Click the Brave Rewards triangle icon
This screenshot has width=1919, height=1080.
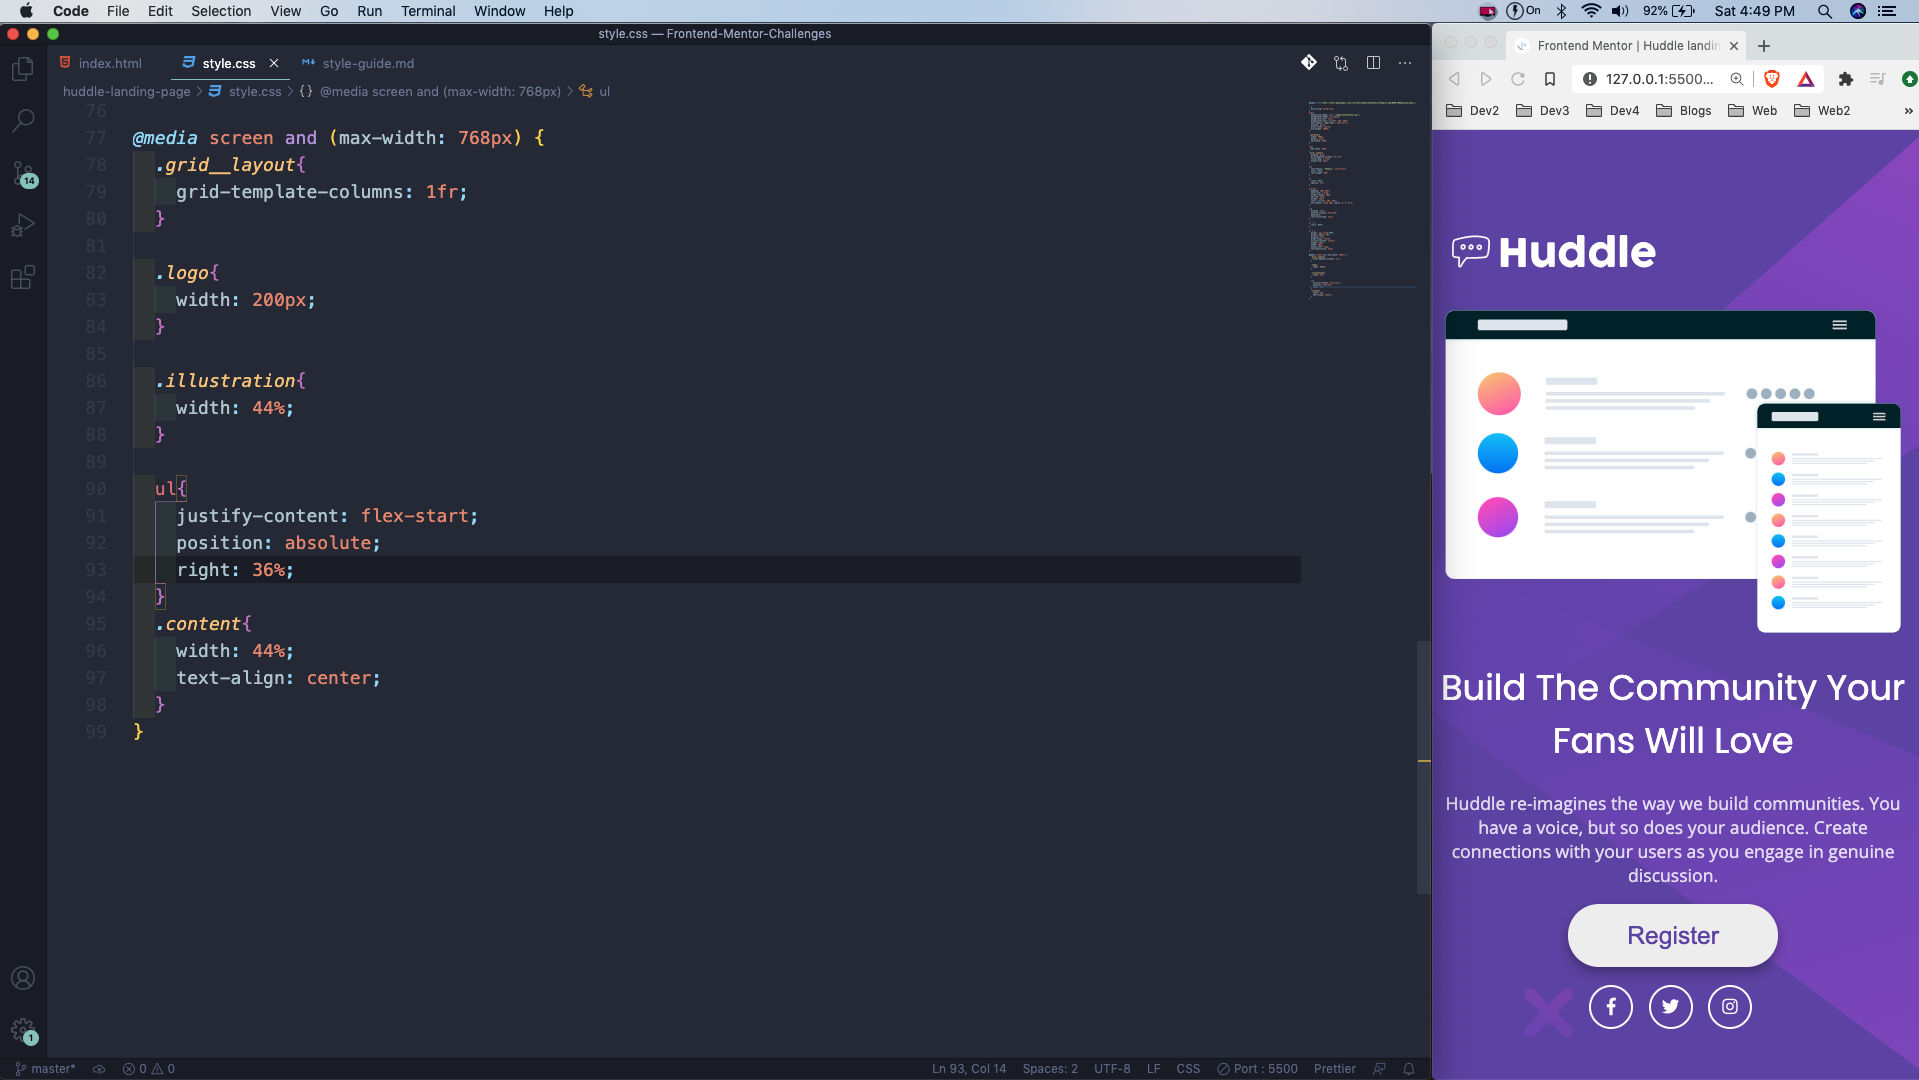point(1806,79)
